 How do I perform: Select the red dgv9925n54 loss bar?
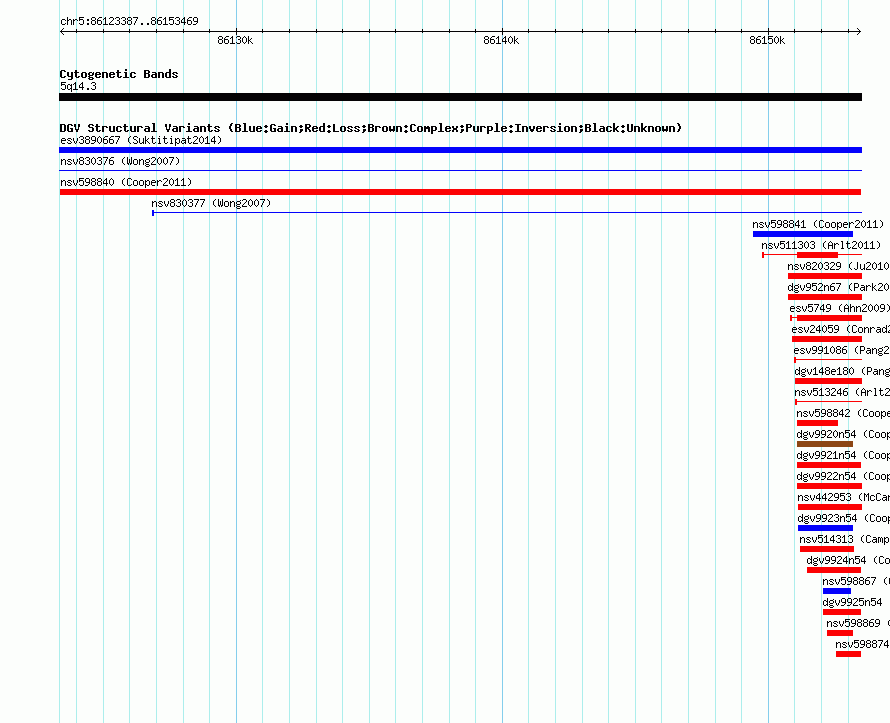(842, 612)
